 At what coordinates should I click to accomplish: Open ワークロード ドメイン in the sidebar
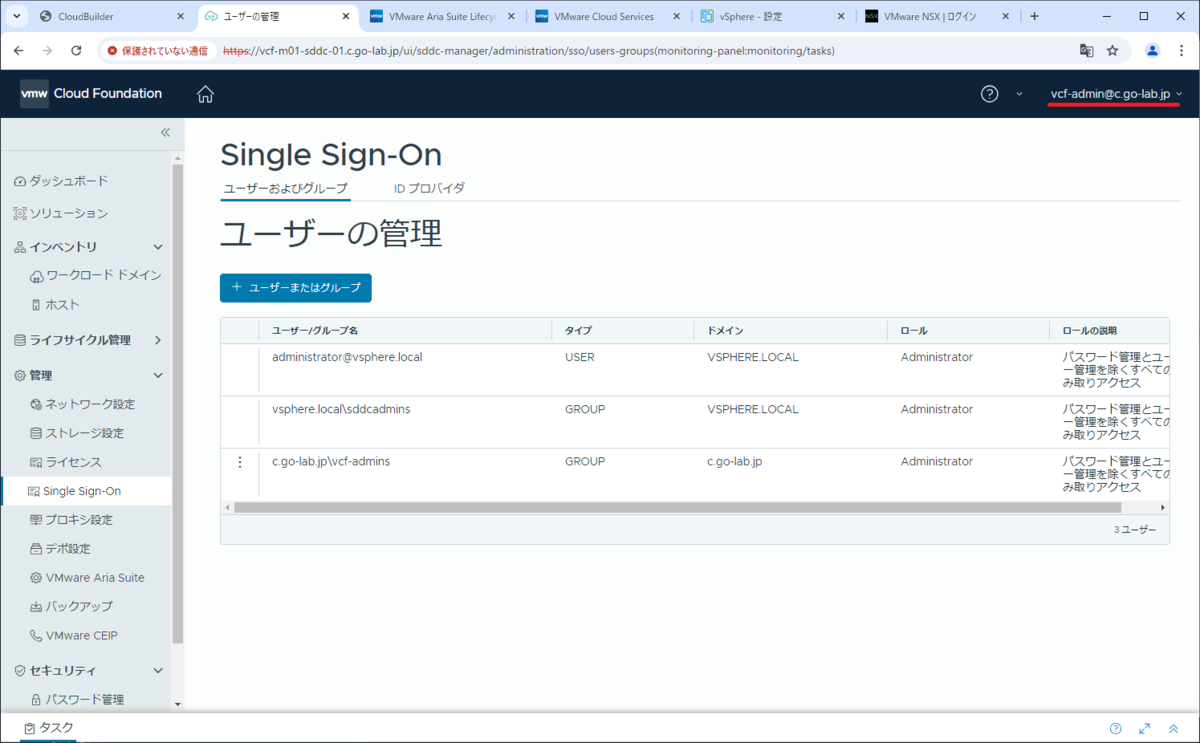[96, 275]
